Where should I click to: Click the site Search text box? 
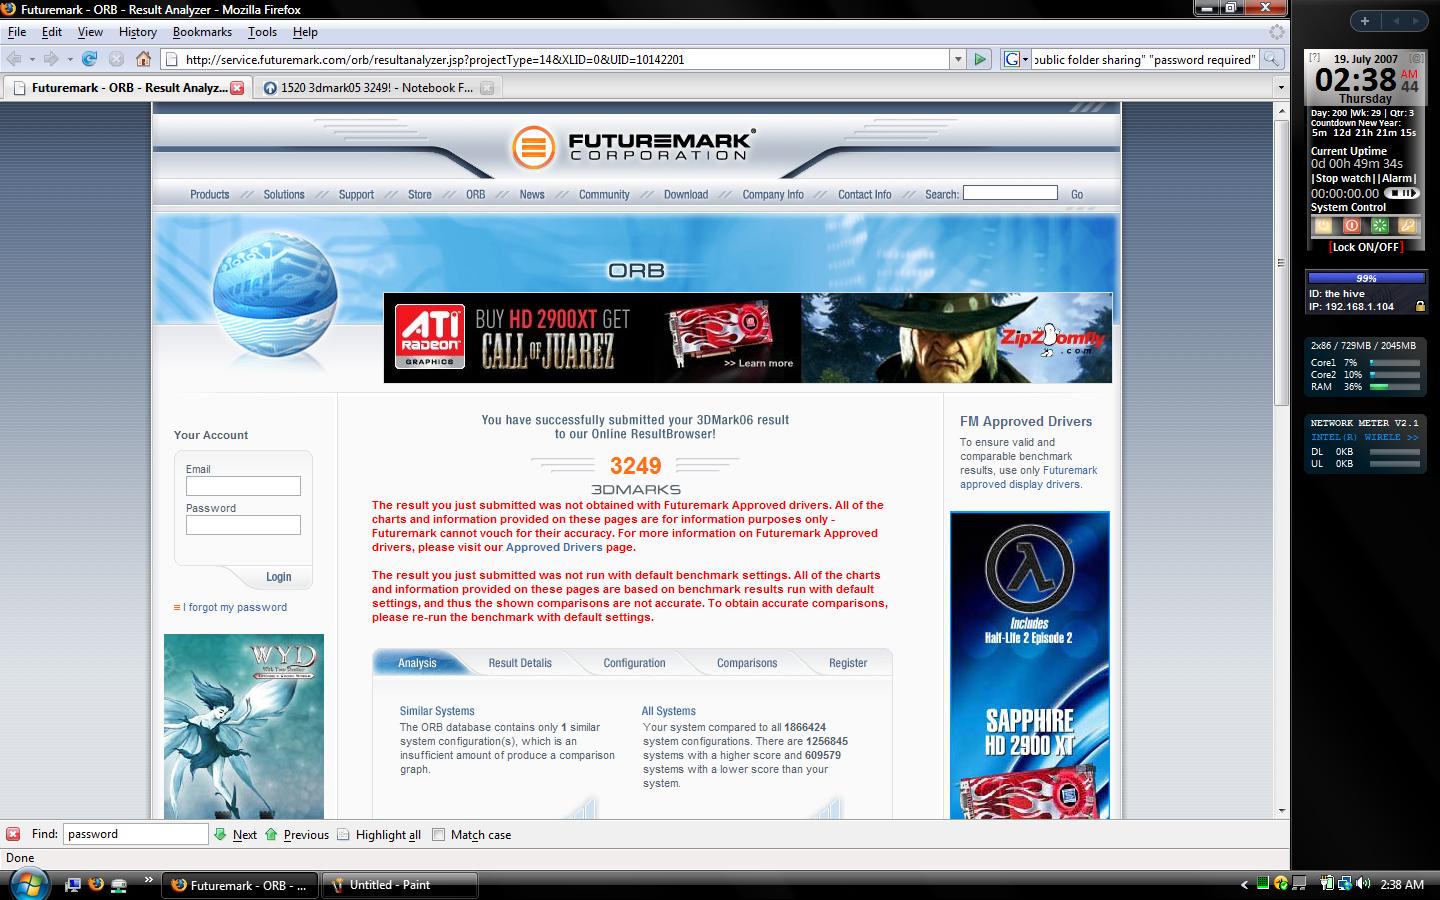coord(1010,192)
